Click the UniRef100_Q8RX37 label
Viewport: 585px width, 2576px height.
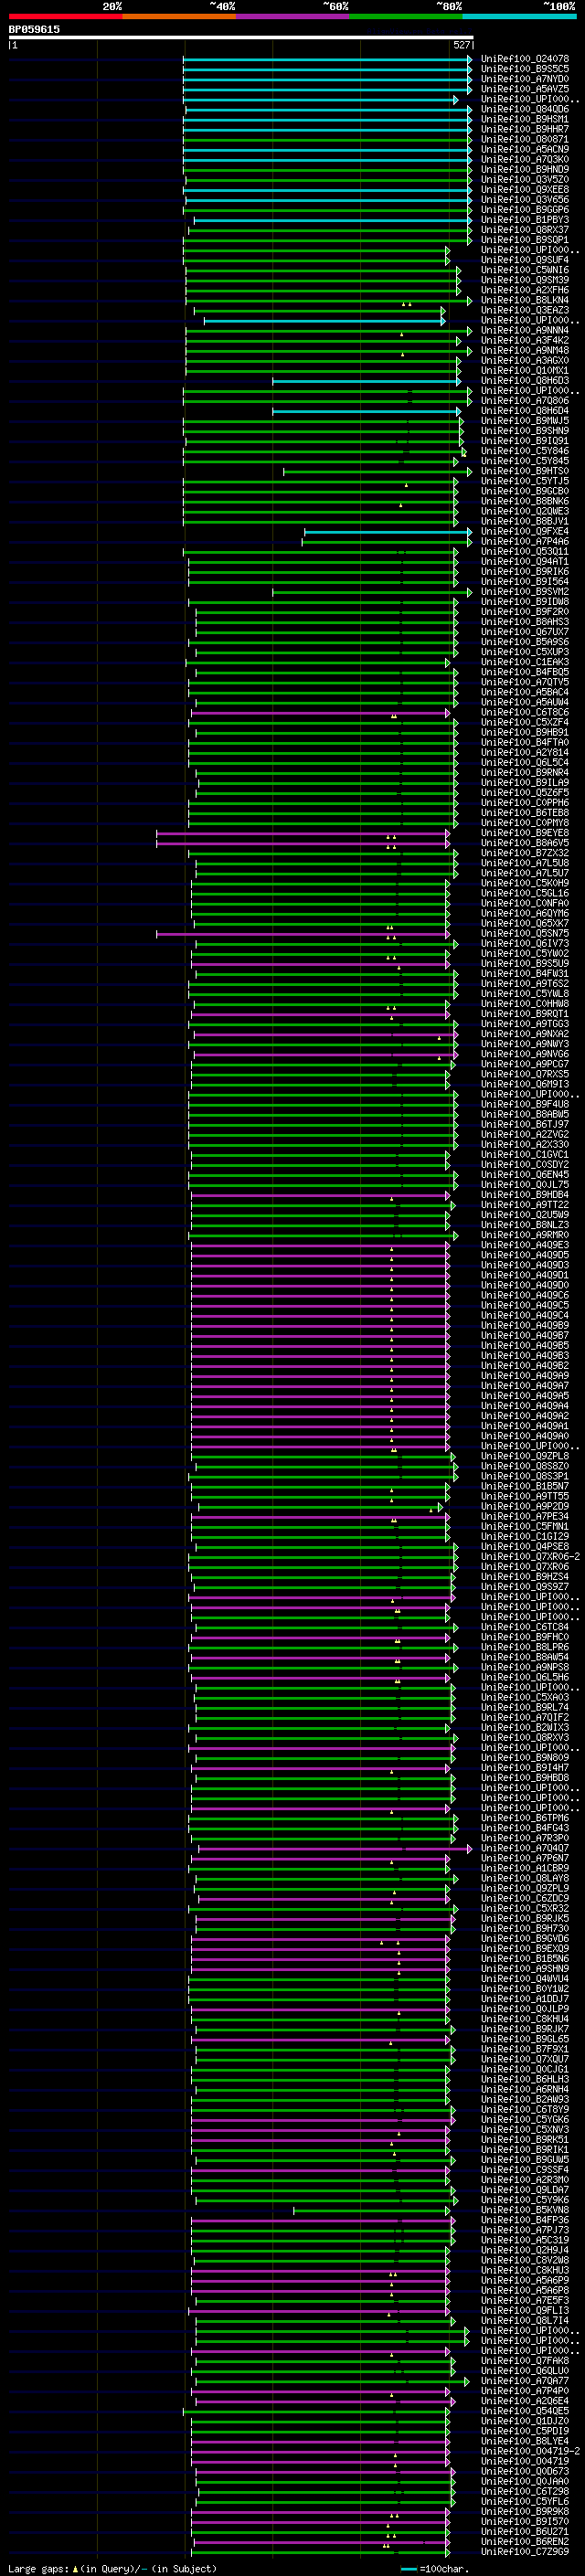coord(525,230)
